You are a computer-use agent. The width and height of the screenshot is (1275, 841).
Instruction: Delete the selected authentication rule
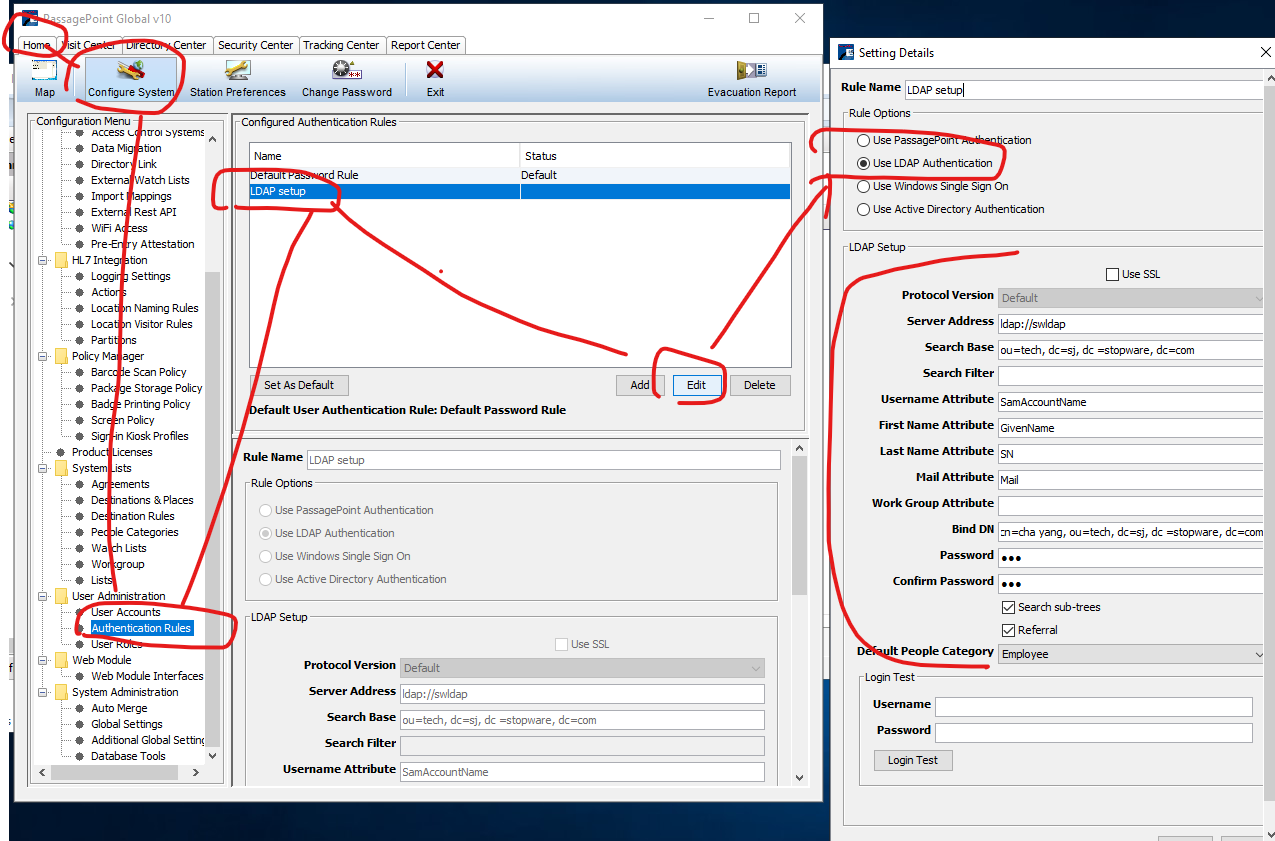tap(760, 385)
